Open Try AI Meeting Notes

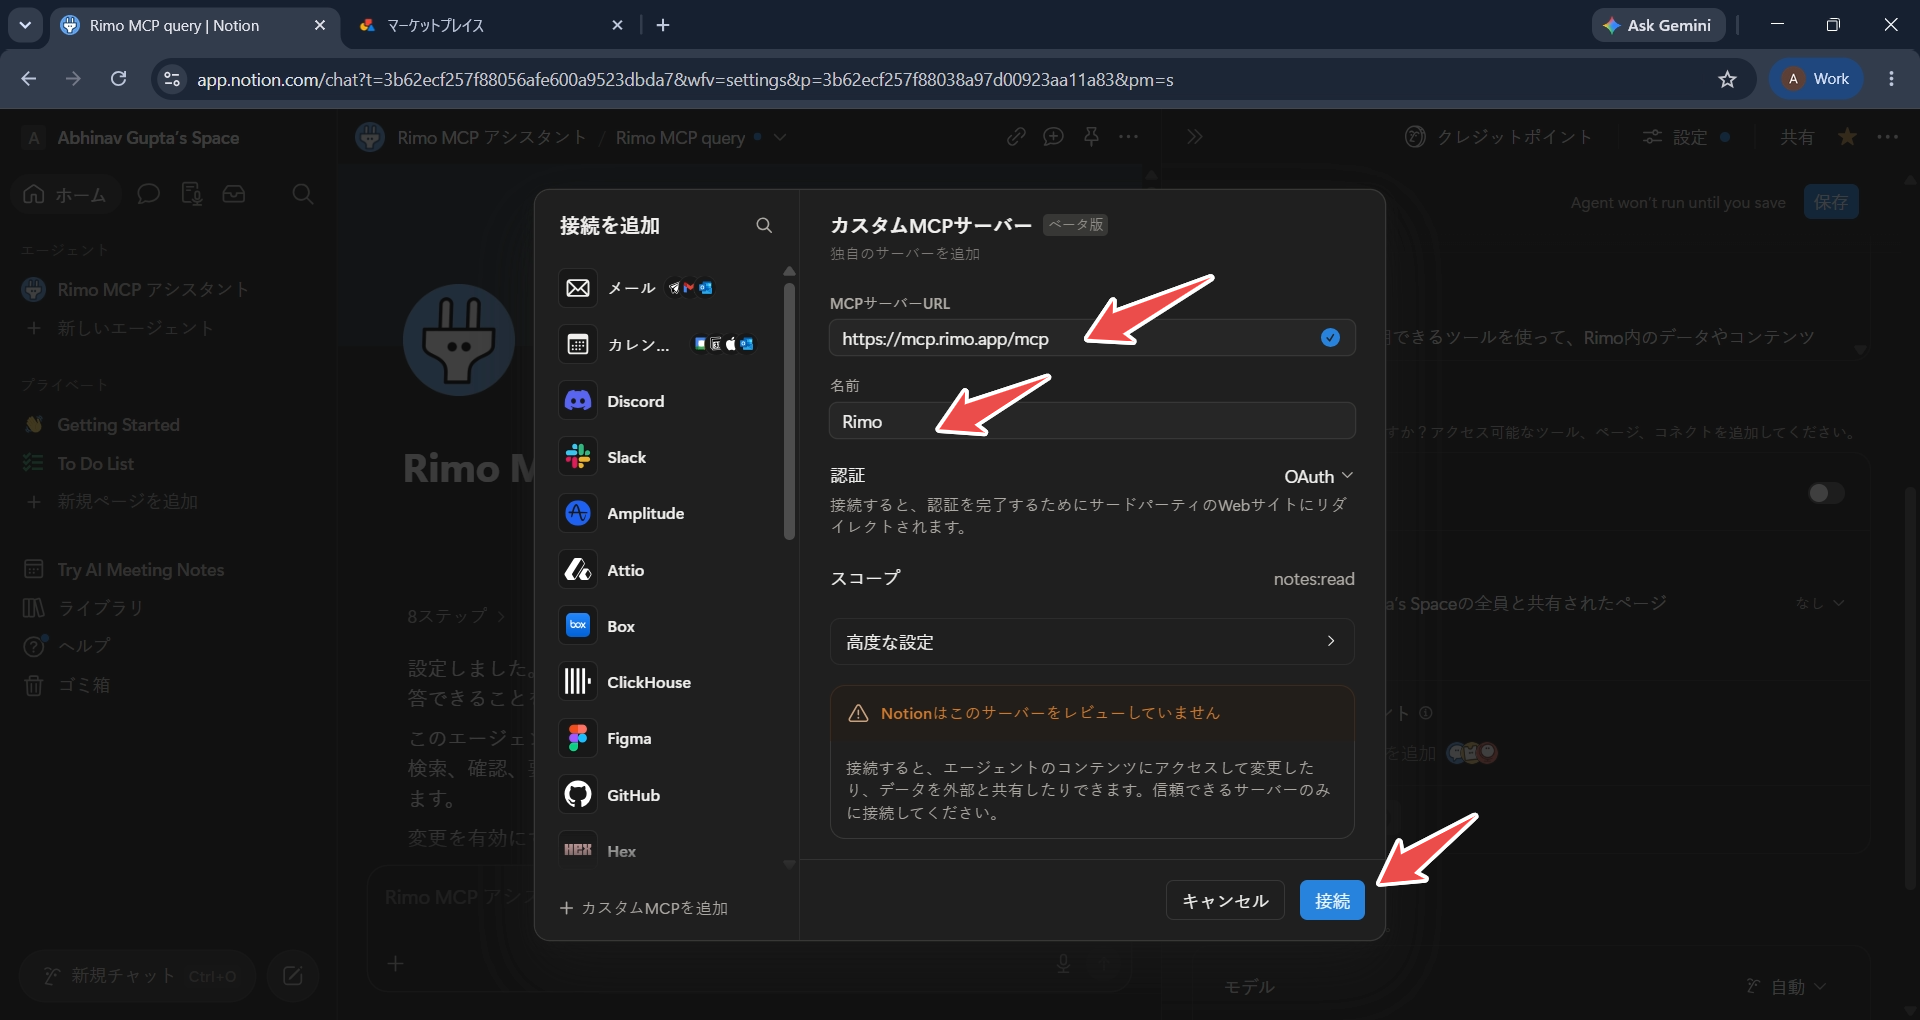coord(140,569)
